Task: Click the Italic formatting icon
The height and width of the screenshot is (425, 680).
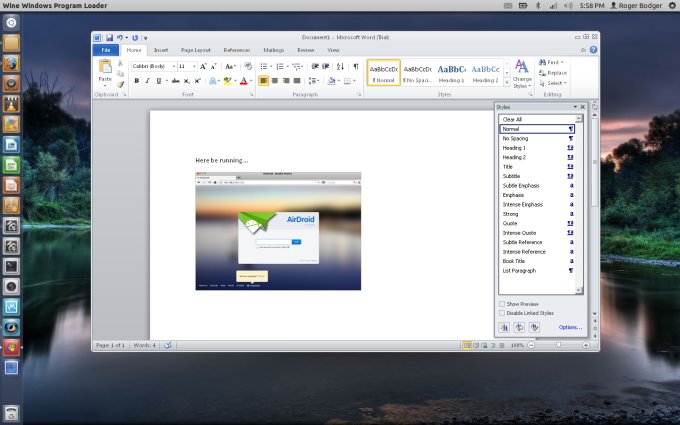Action: 148,80
